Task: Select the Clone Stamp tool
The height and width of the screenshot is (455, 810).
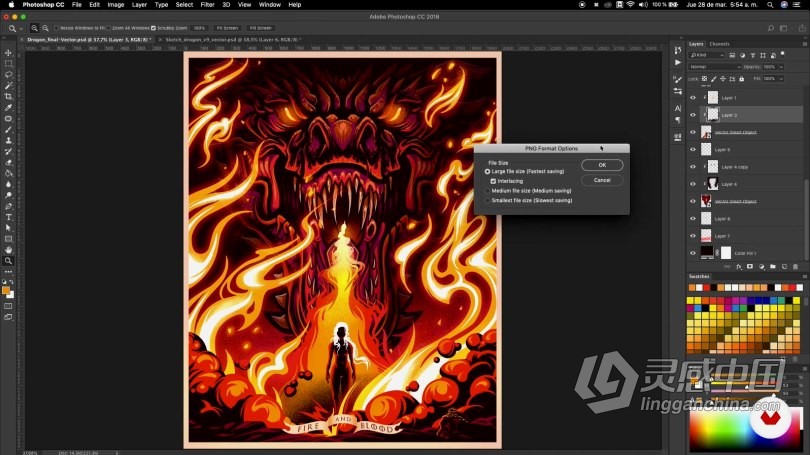Action: coord(8,140)
